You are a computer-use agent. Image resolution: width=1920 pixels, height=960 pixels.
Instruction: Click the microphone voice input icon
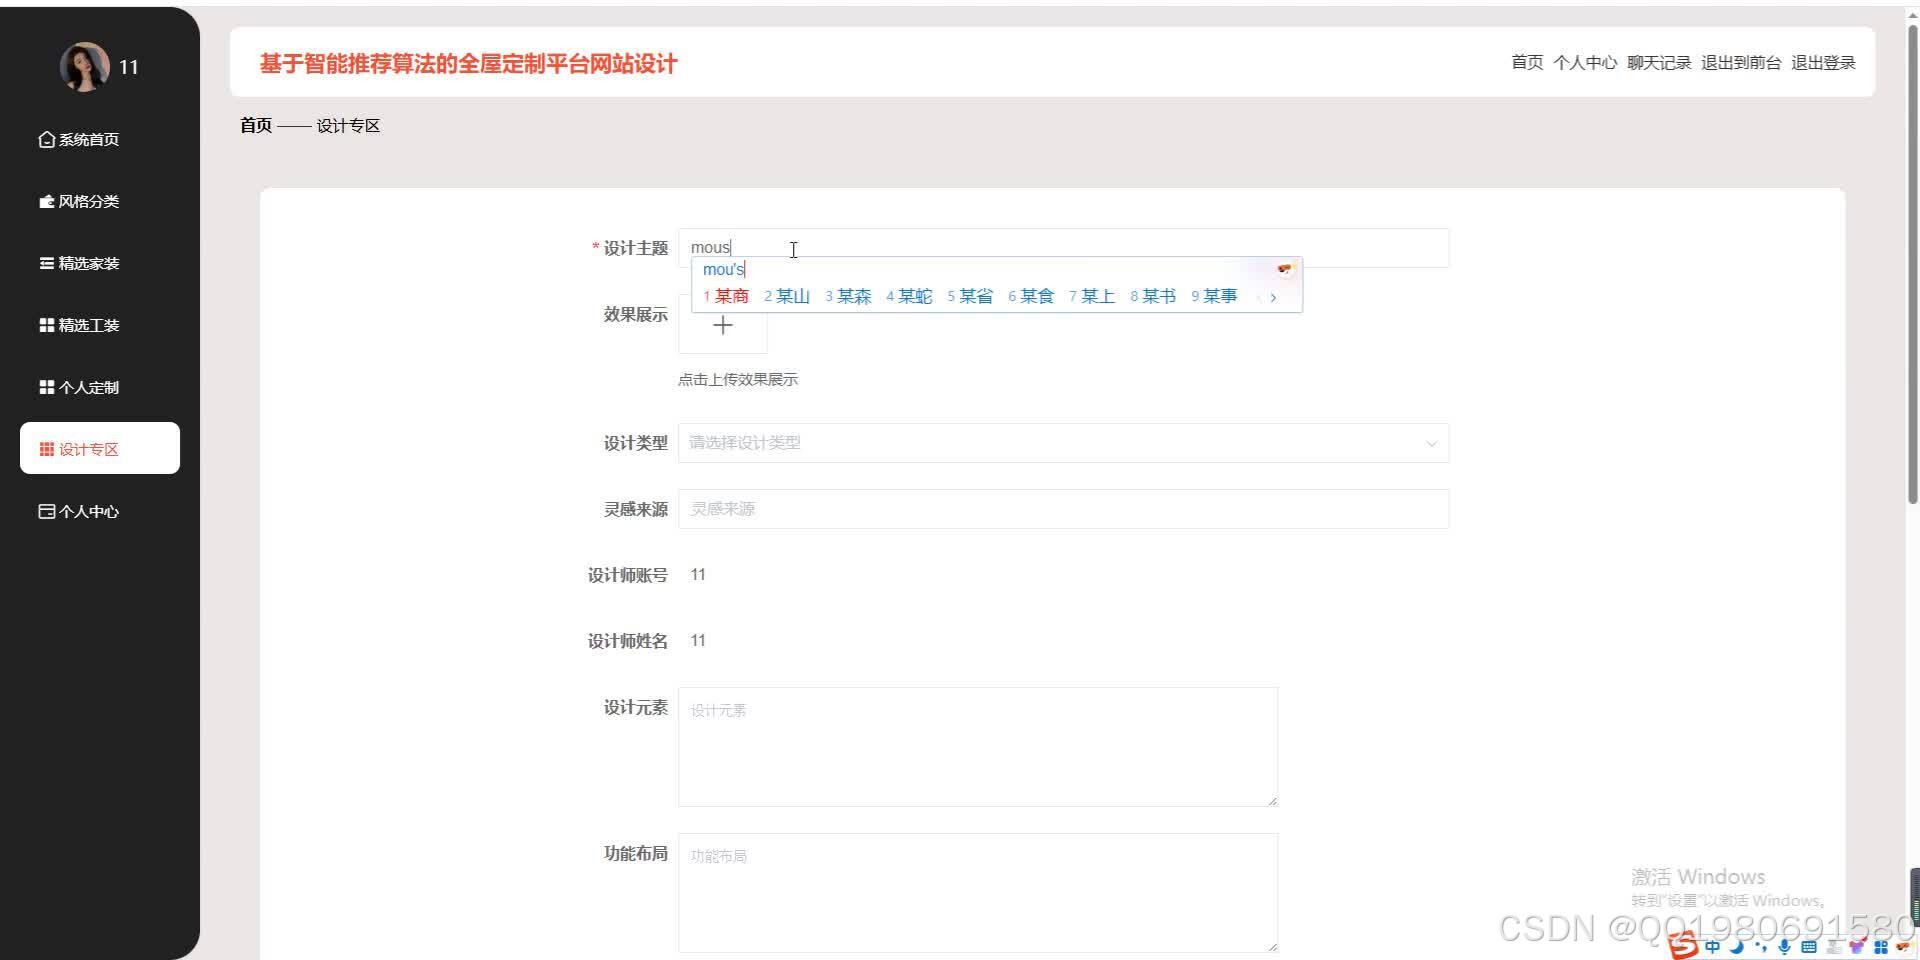tap(1784, 946)
